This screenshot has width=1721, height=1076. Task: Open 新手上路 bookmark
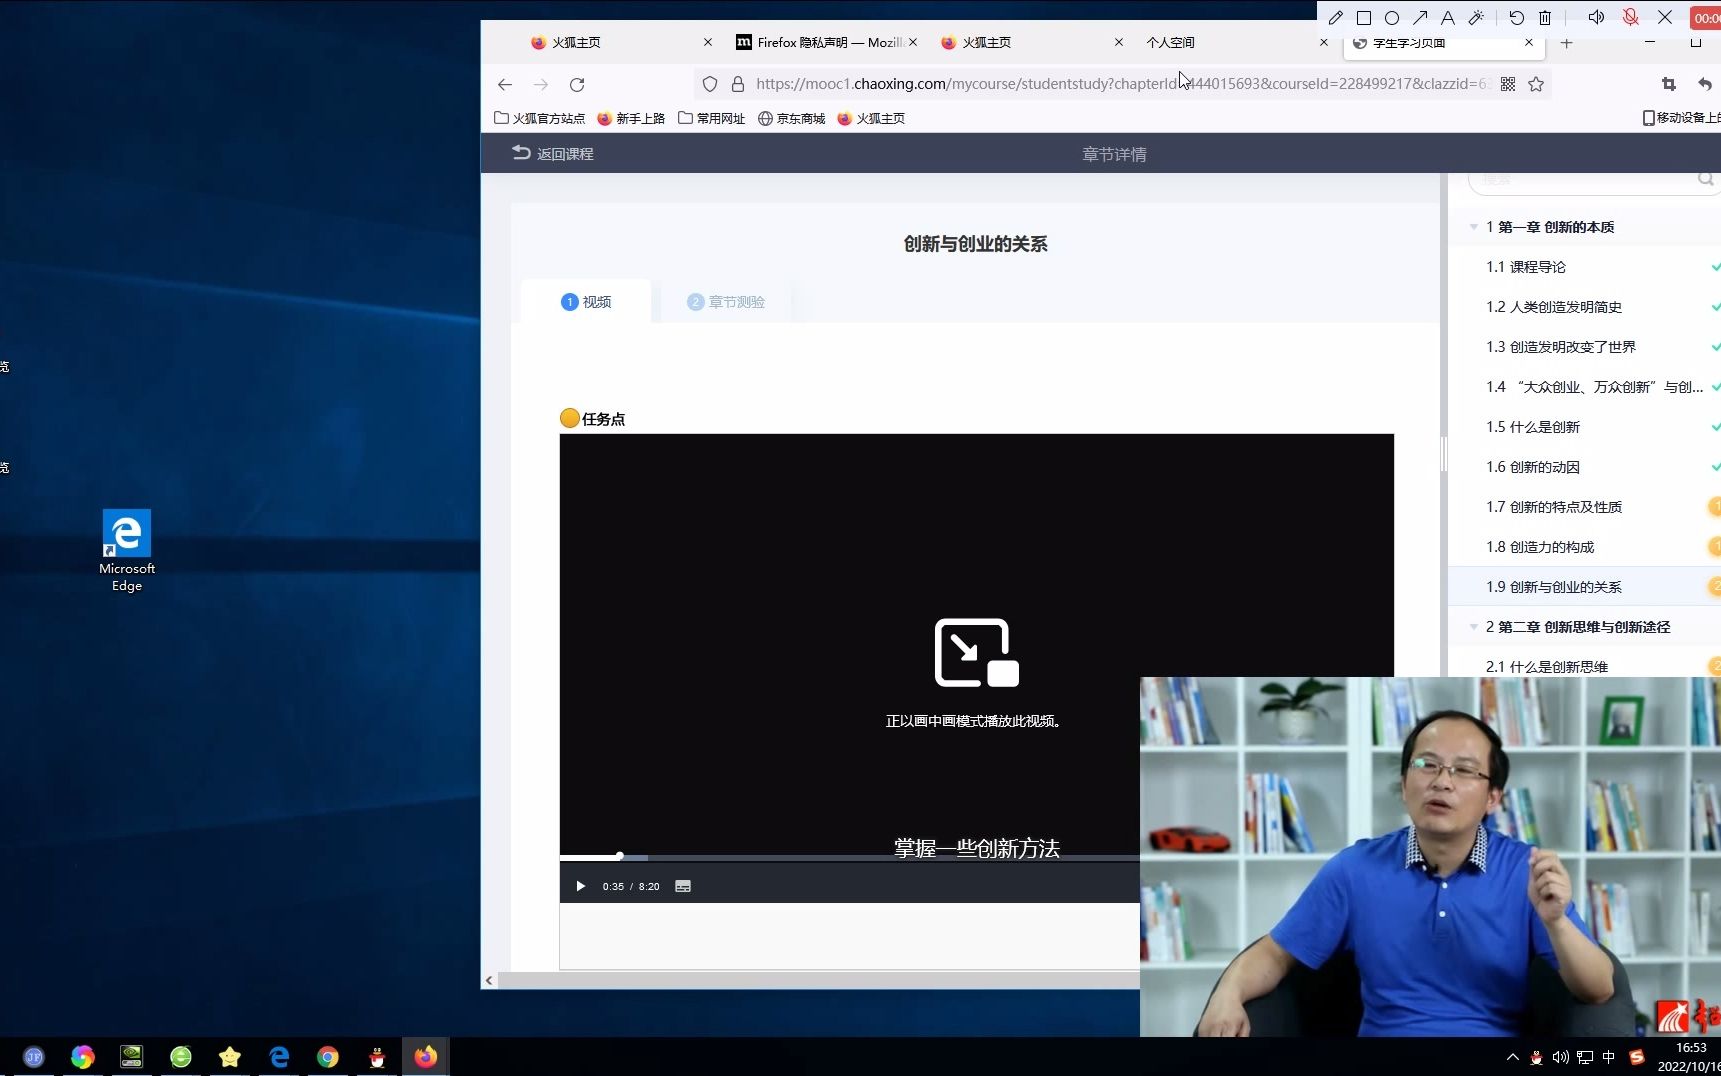click(x=631, y=118)
